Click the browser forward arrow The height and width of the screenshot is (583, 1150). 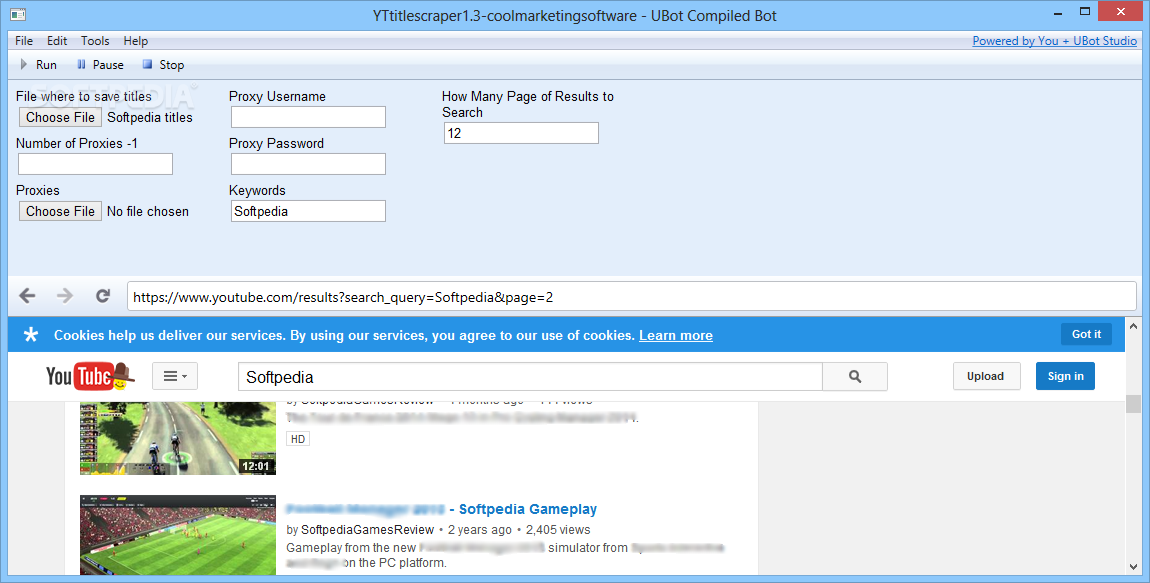65,296
